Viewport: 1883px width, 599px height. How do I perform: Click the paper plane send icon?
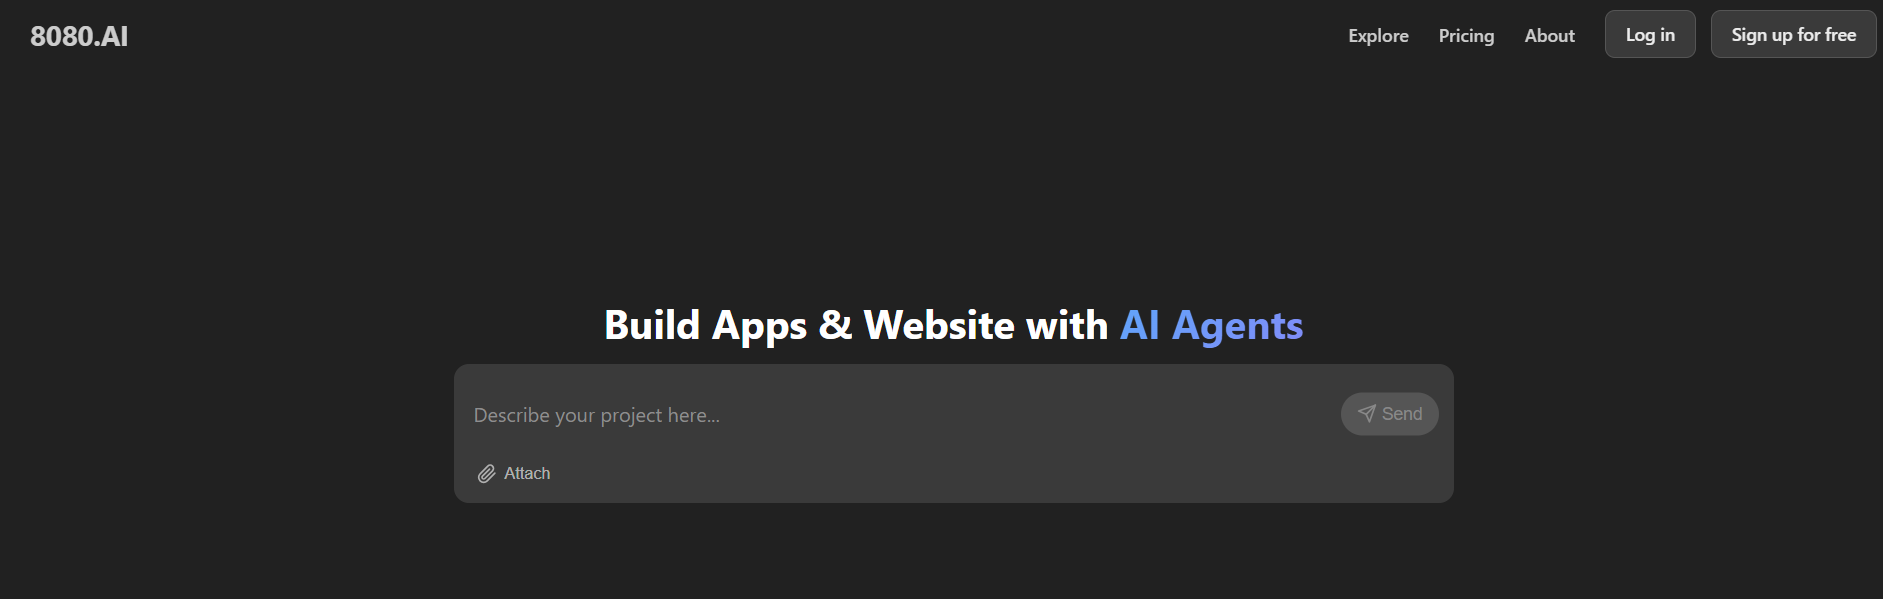(x=1366, y=414)
